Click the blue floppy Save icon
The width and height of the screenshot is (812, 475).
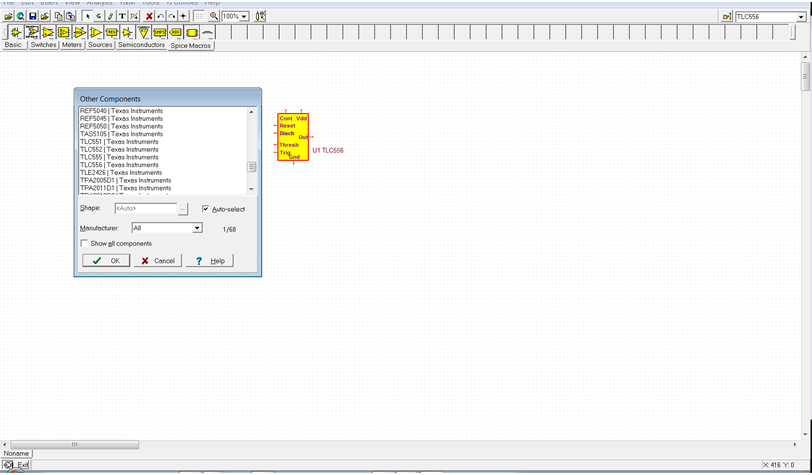pyautogui.click(x=33, y=17)
